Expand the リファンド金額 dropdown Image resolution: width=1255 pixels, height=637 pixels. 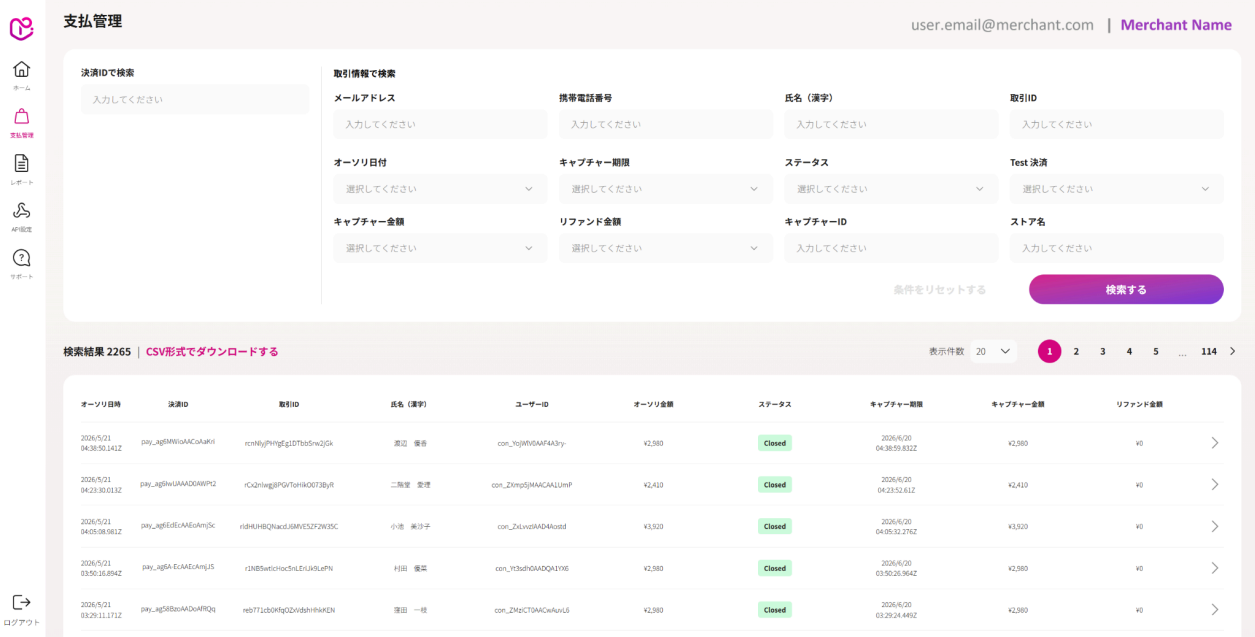666,248
